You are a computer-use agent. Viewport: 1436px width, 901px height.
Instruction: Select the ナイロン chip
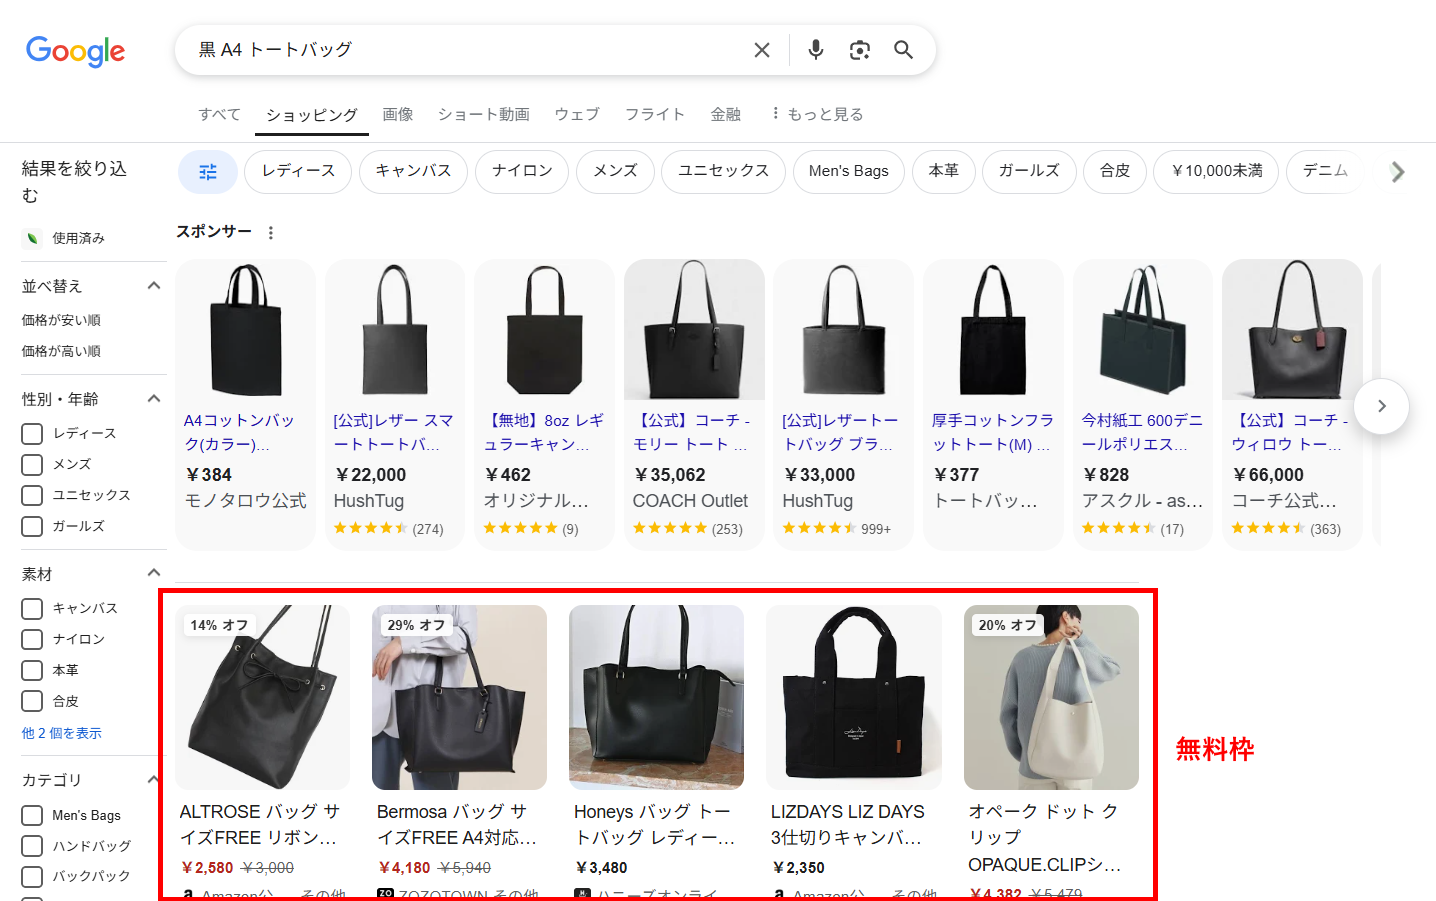point(522,171)
